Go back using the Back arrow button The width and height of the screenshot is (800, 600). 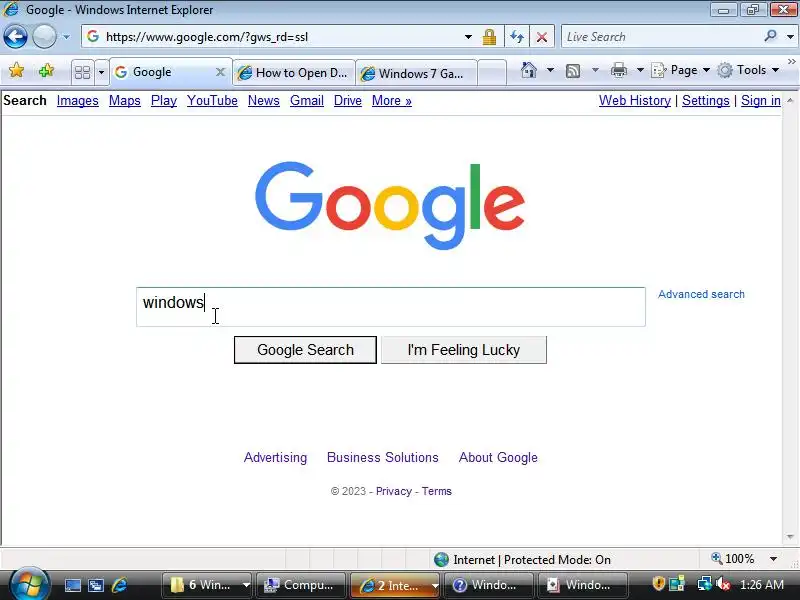15,37
